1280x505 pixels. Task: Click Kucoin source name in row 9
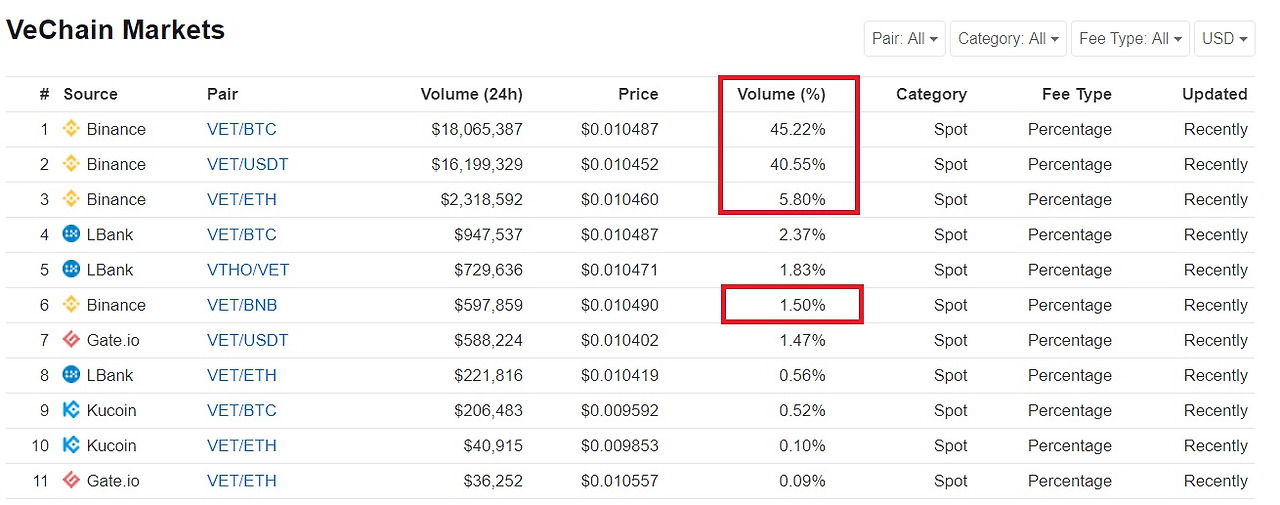[x=111, y=410]
